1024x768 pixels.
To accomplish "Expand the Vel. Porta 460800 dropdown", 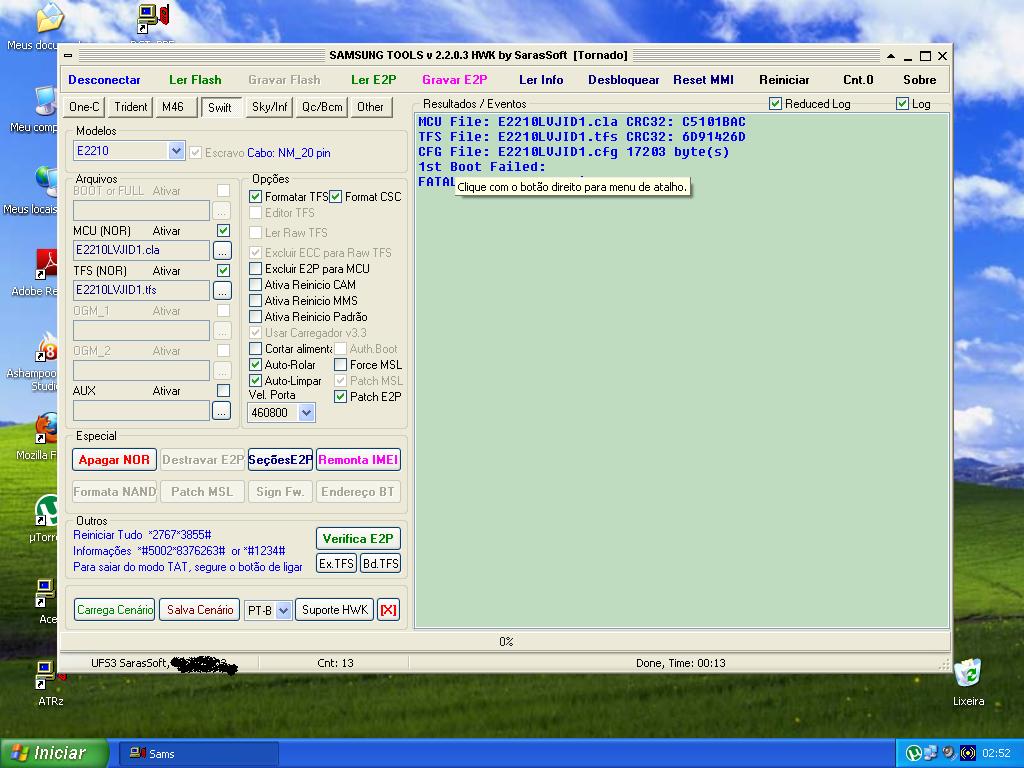I will 306,413.
